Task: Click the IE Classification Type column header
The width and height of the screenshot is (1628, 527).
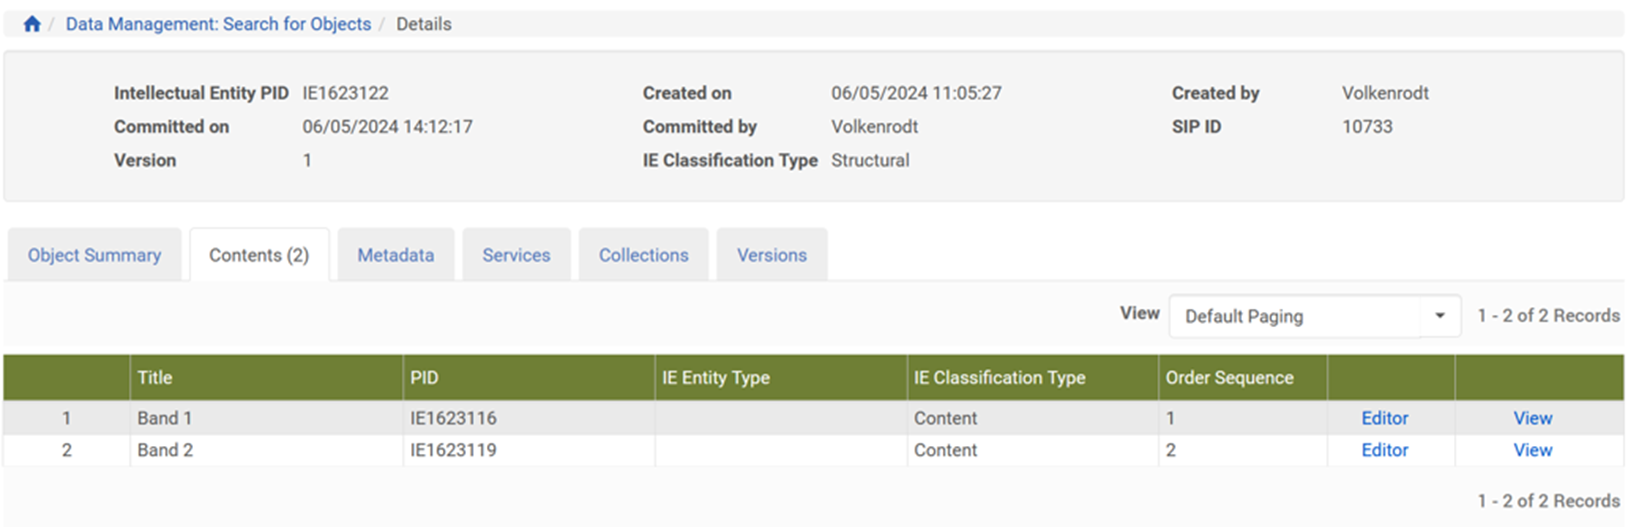Action: pyautogui.click(x=999, y=378)
